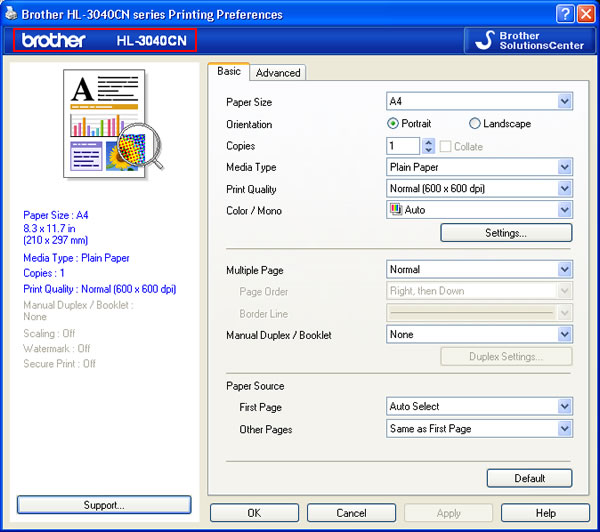
Task: Open the Print Quality dropdown
Action: [x=479, y=188]
